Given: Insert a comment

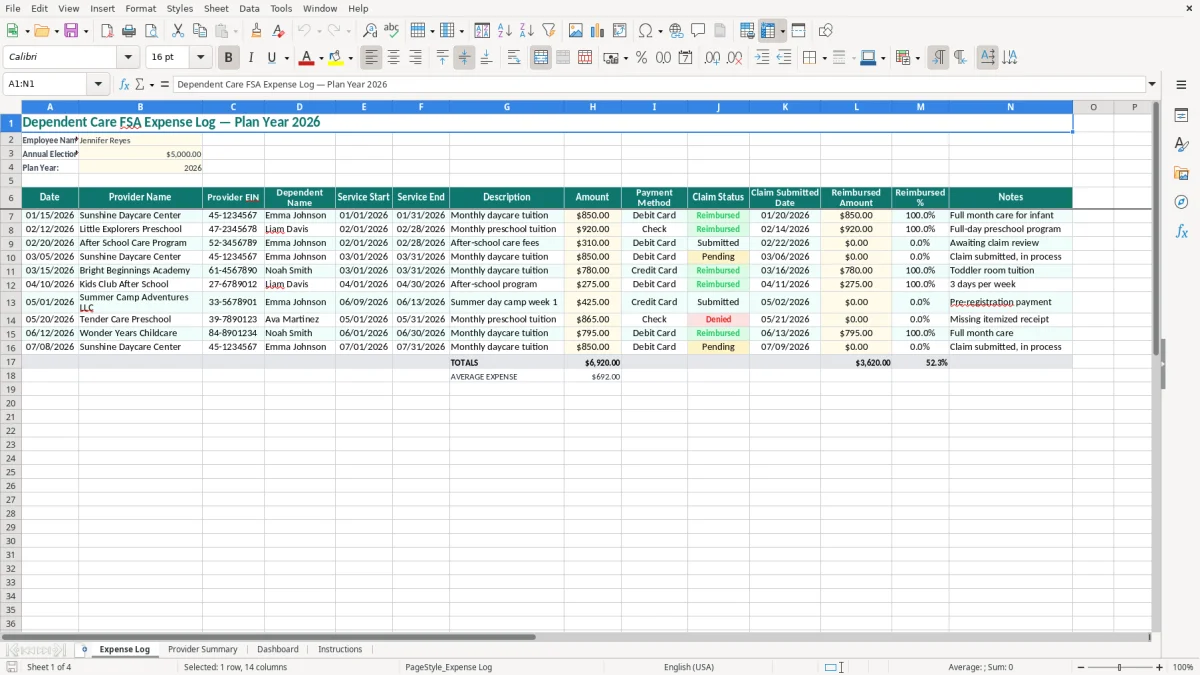Looking at the screenshot, I should pyautogui.click(x=698, y=31).
